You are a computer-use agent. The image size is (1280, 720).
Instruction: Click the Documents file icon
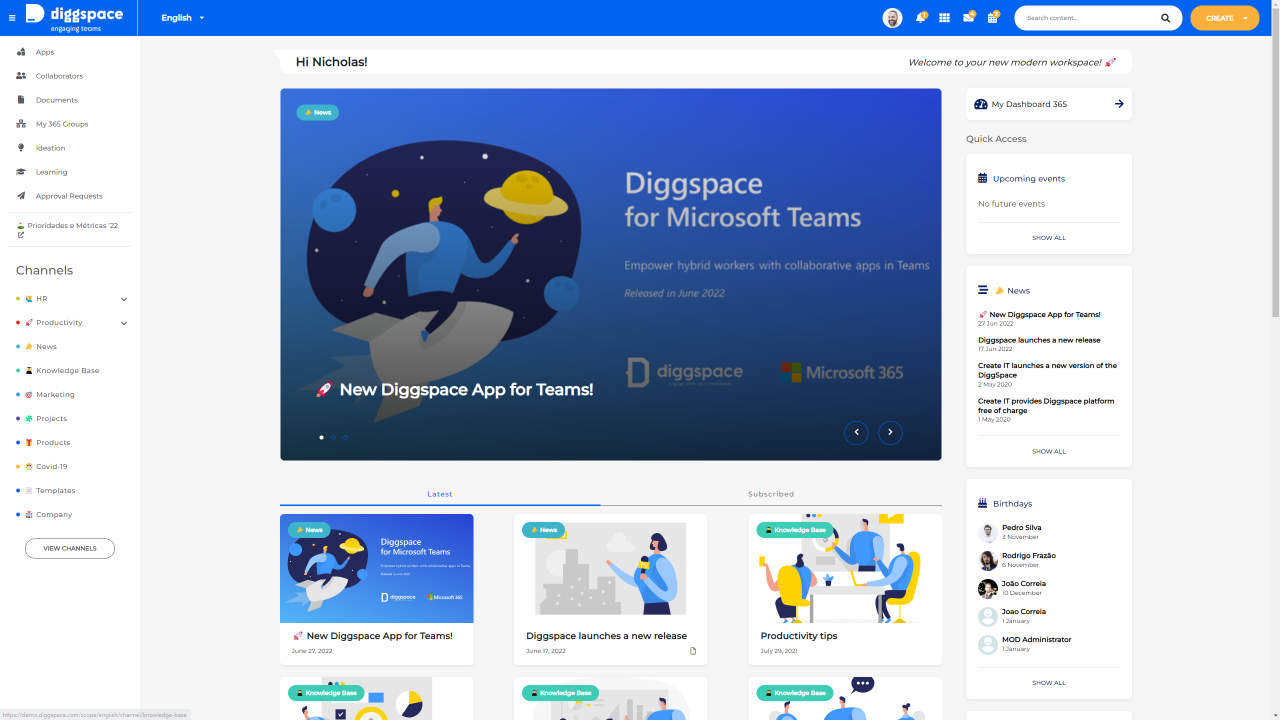click(x=21, y=100)
